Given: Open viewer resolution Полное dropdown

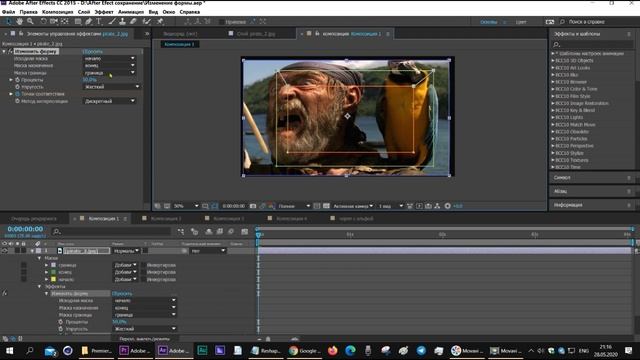Looking at the screenshot, I should [294, 206].
